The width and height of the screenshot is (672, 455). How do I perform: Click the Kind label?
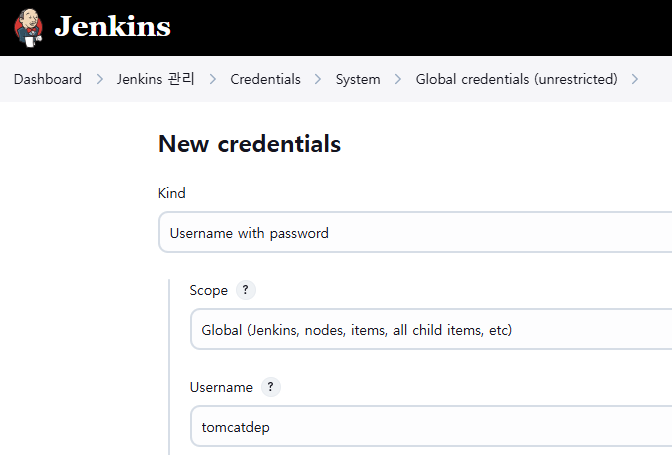(x=171, y=193)
